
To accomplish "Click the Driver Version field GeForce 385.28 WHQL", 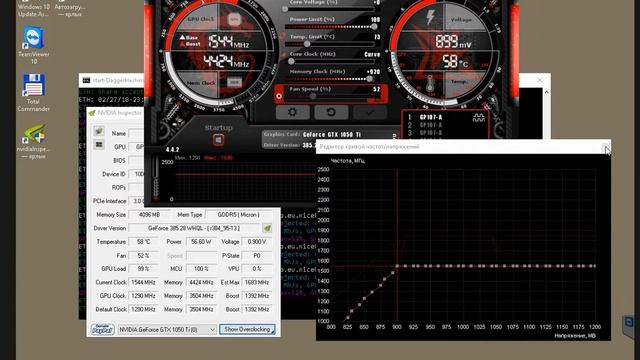I will [194, 228].
